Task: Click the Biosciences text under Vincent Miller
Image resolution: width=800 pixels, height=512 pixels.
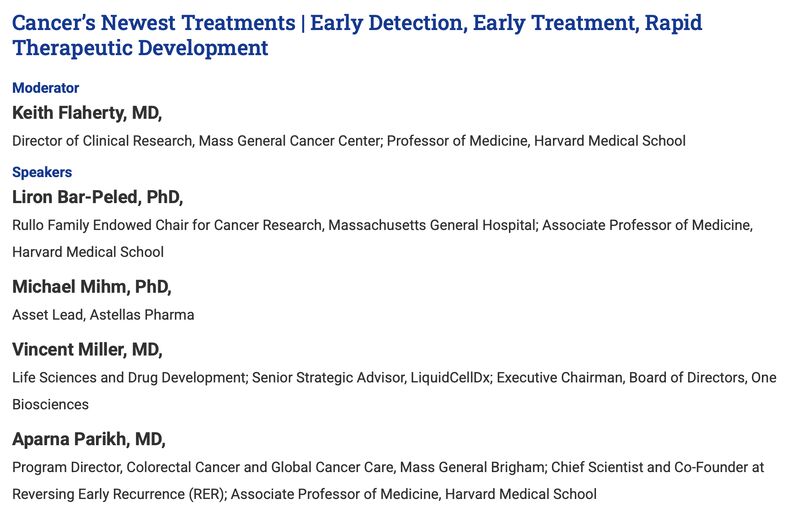Action: [x=51, y=404]
